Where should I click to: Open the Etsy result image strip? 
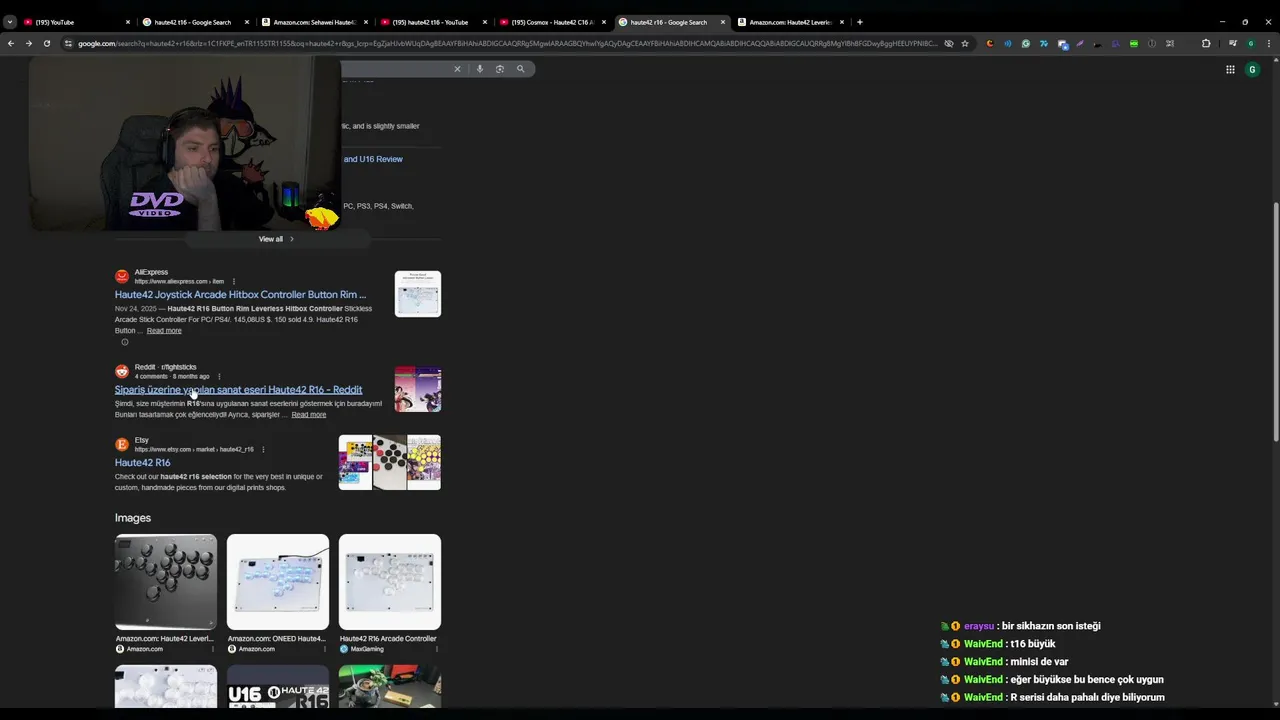390,462
